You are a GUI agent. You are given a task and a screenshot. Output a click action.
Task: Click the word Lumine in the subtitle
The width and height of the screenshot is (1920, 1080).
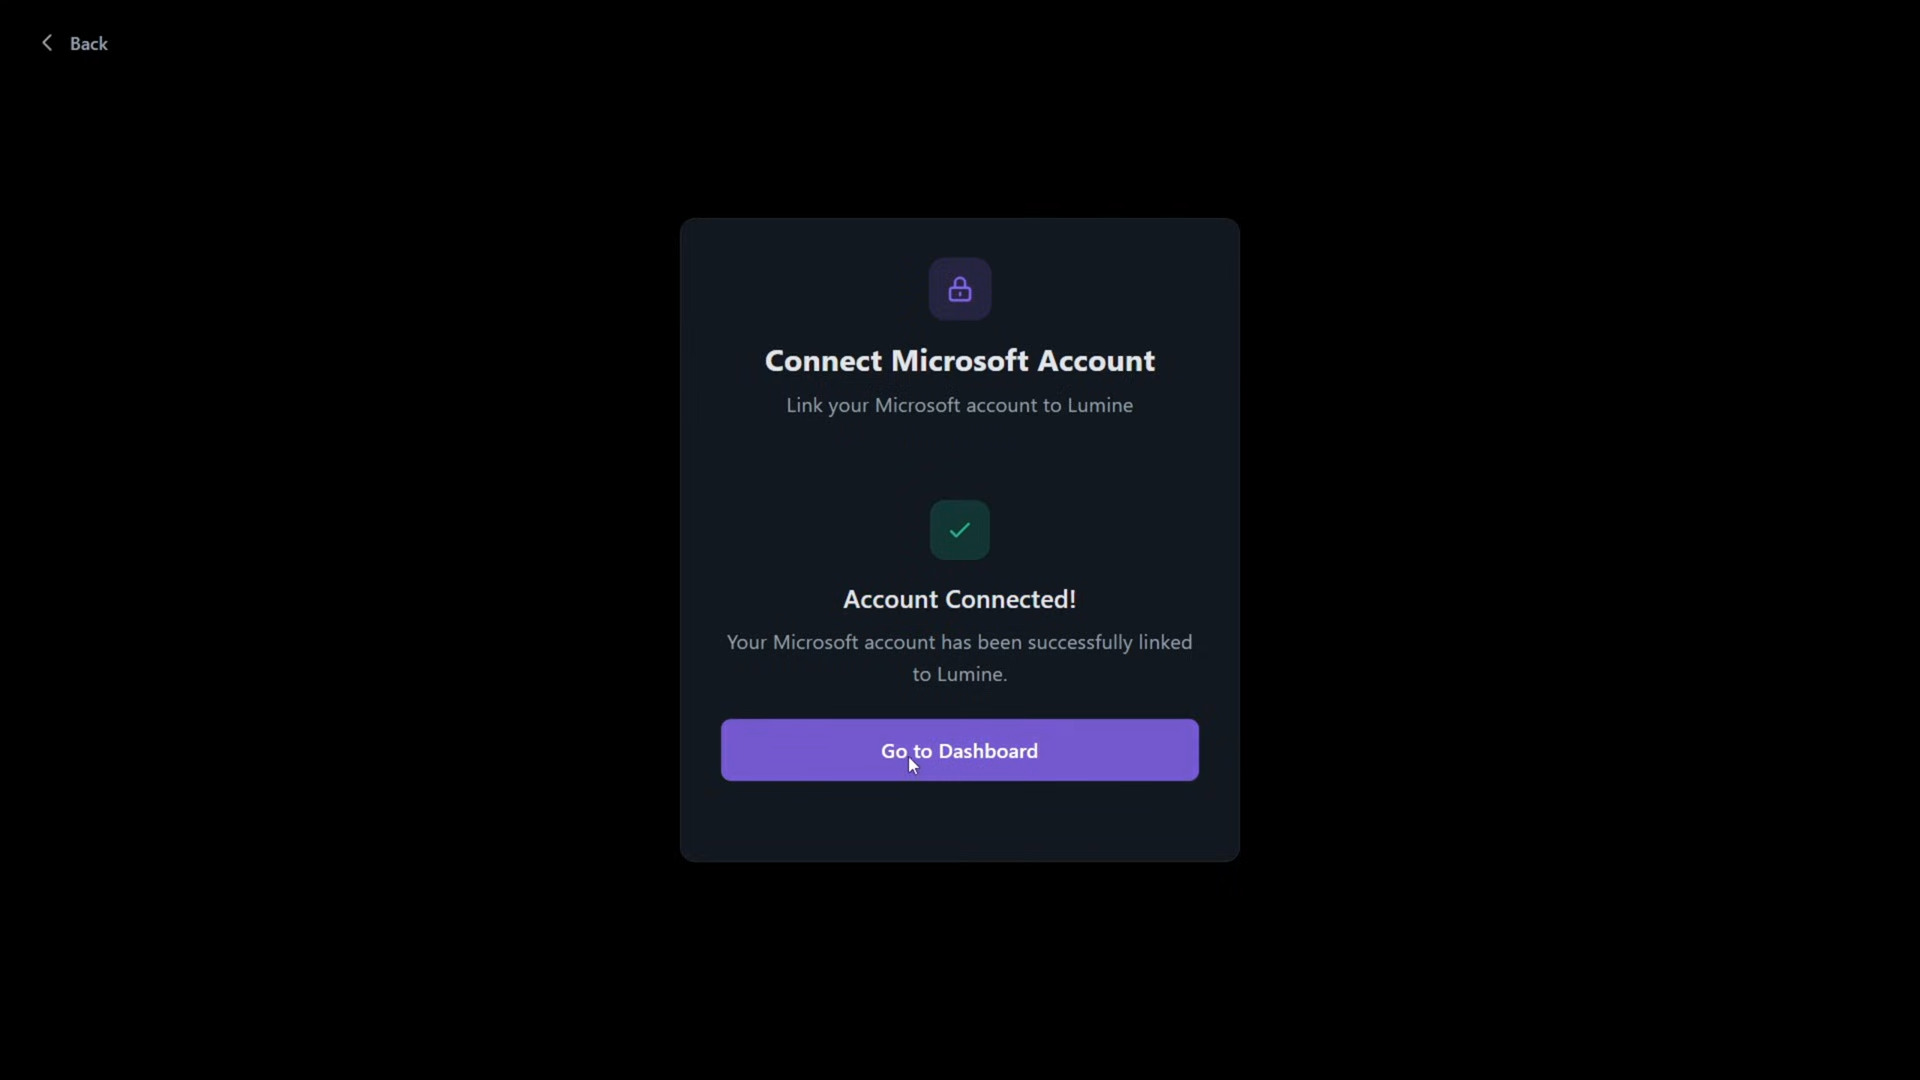pos(1100,405)
